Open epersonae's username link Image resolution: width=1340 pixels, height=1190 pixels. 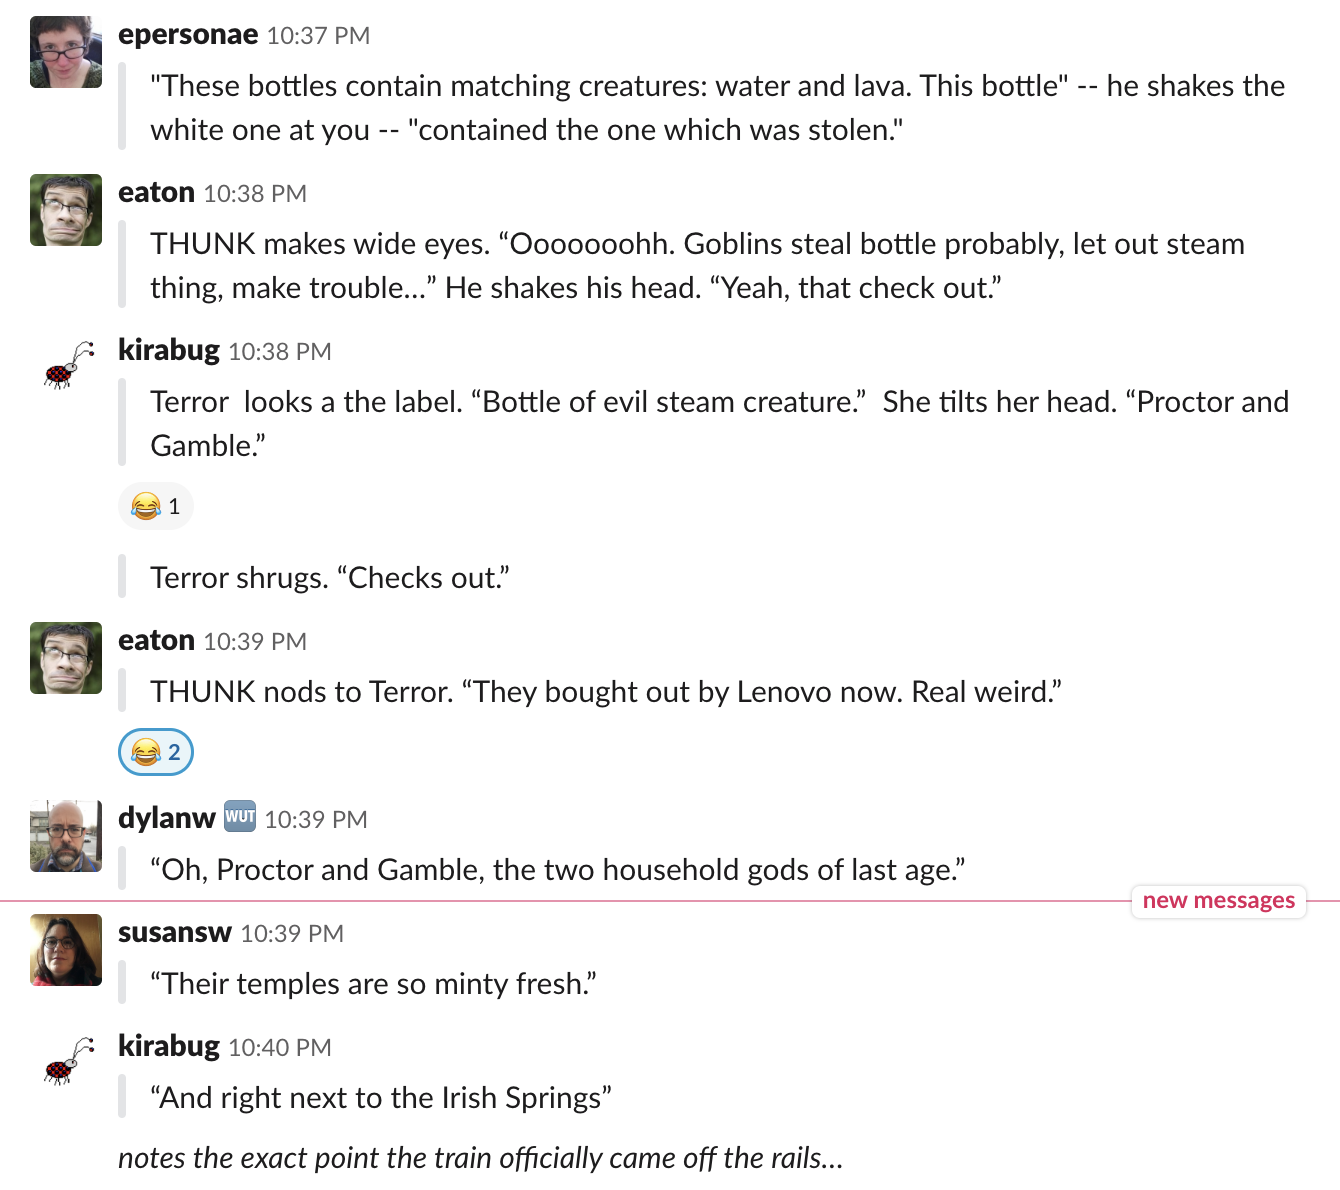(x=188, y=35)
